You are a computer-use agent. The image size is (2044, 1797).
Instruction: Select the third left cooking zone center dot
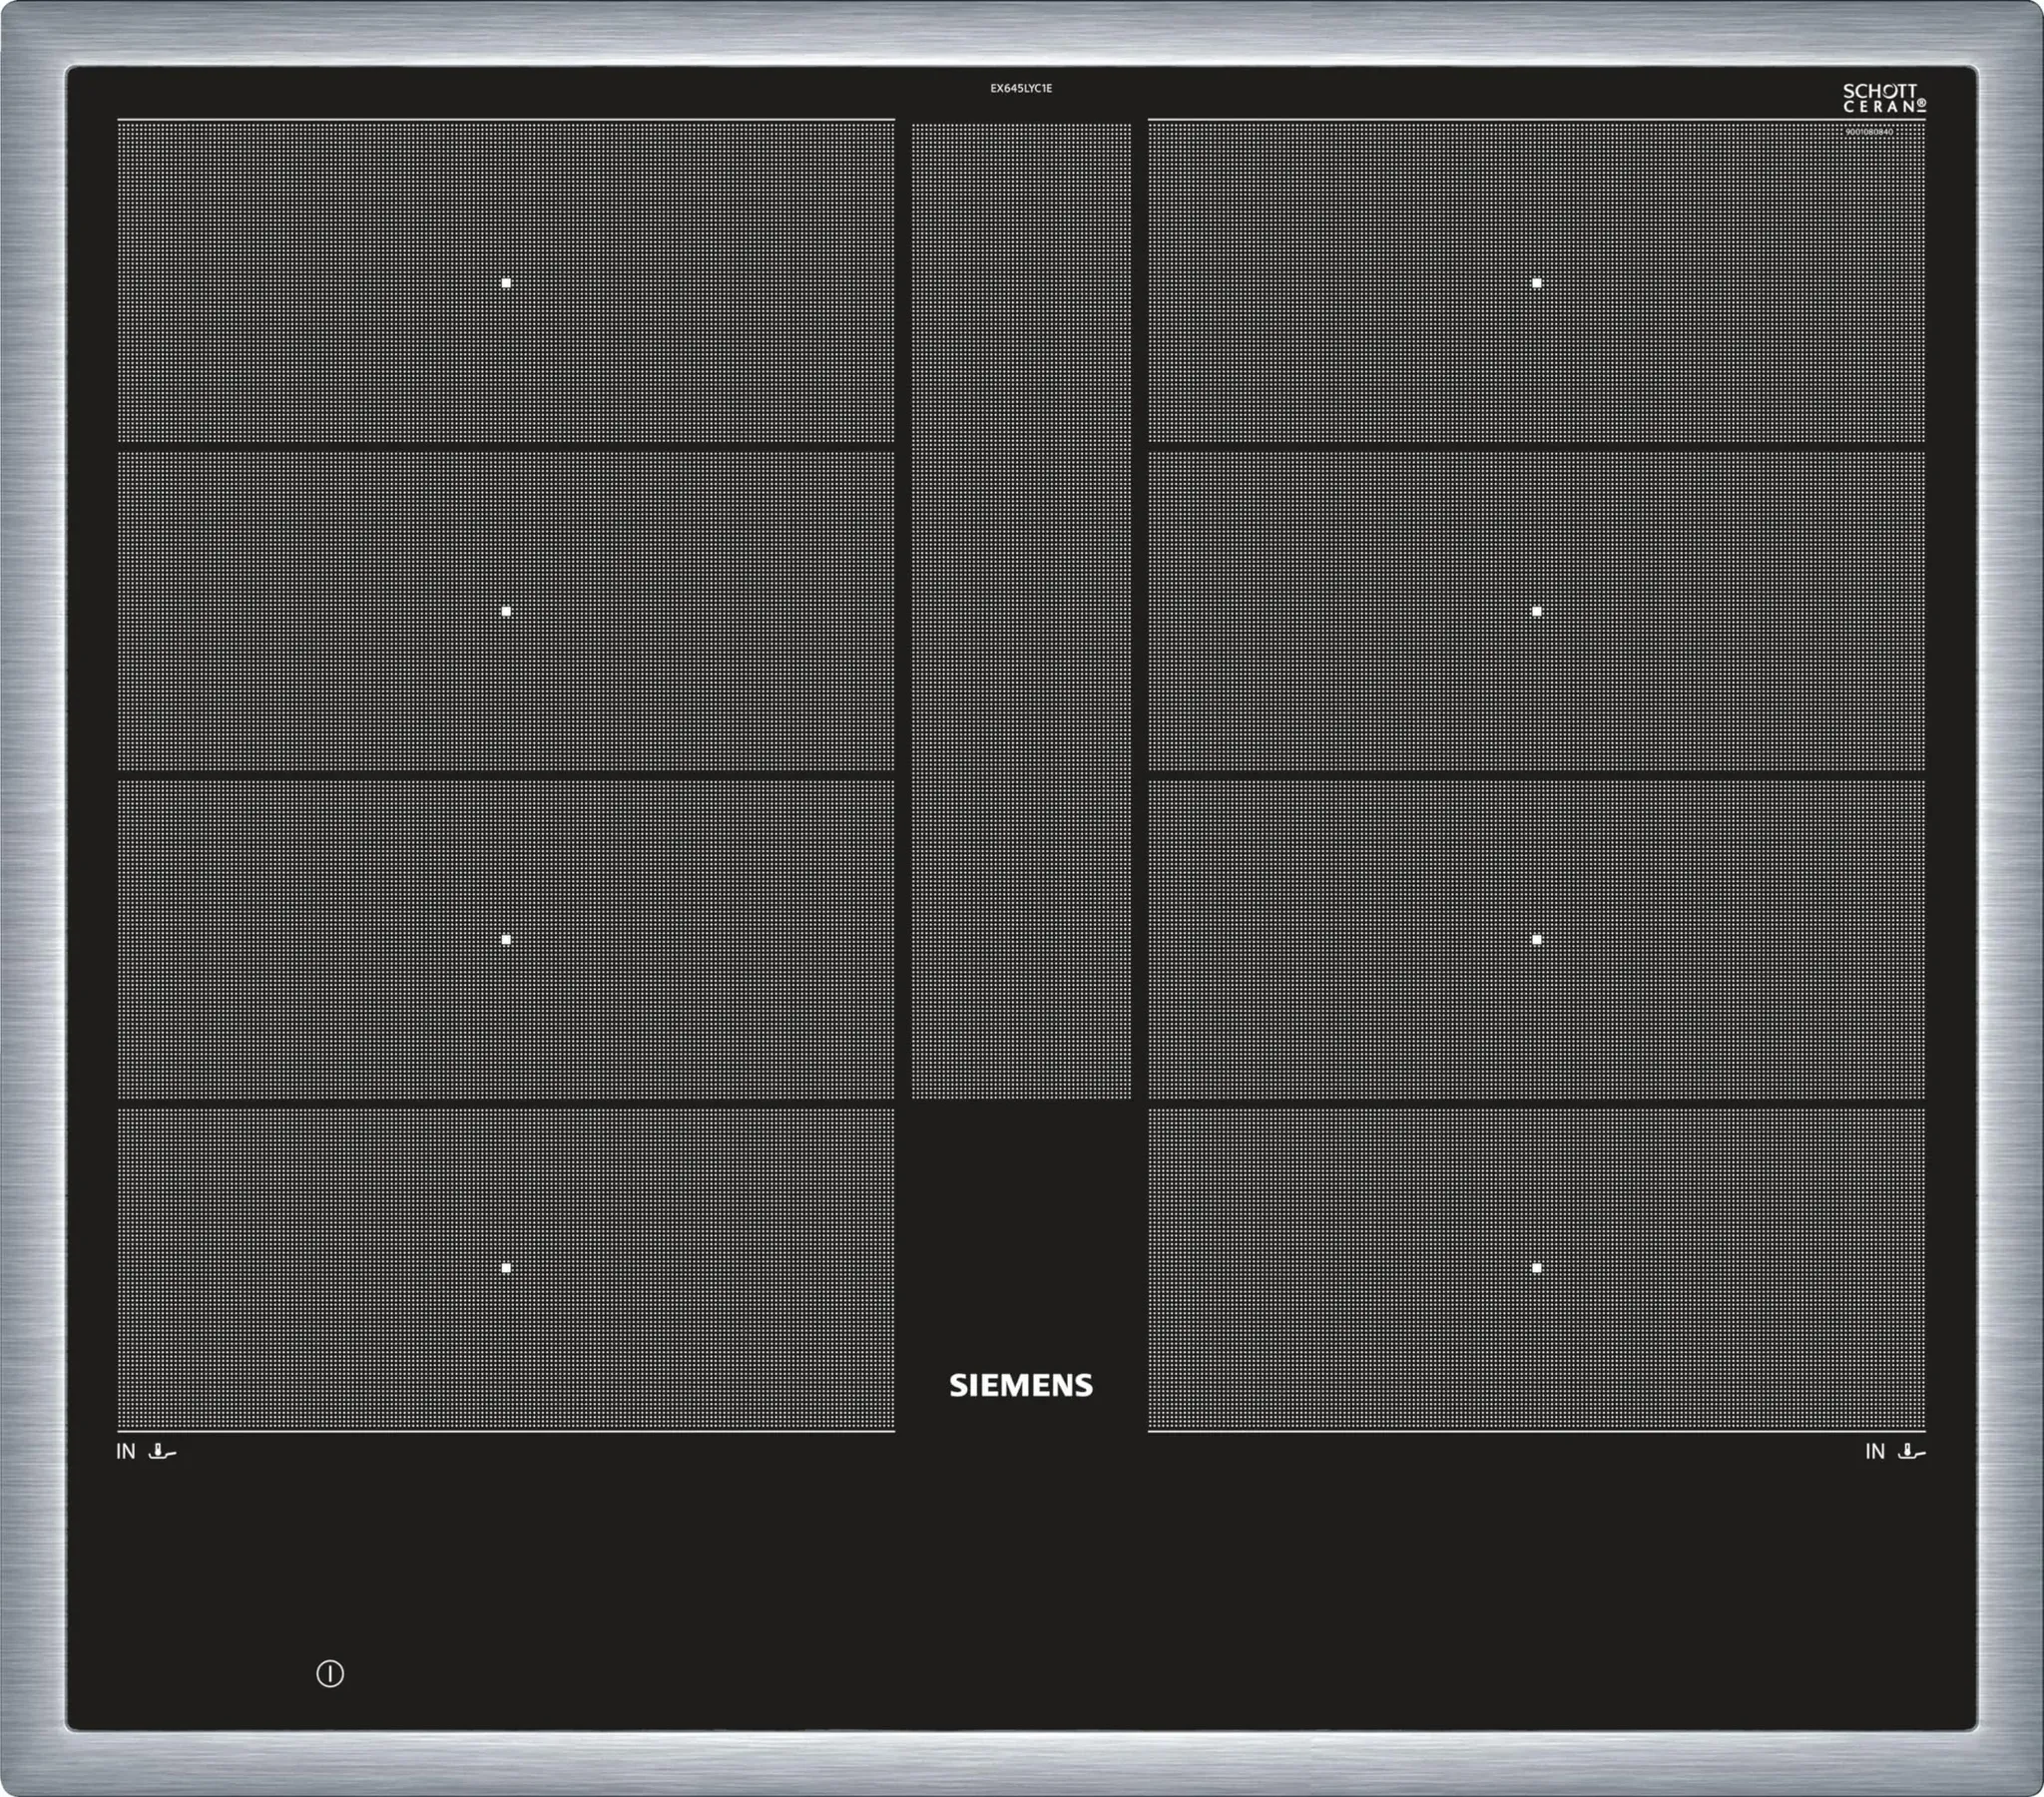click(x=506, y=939)
